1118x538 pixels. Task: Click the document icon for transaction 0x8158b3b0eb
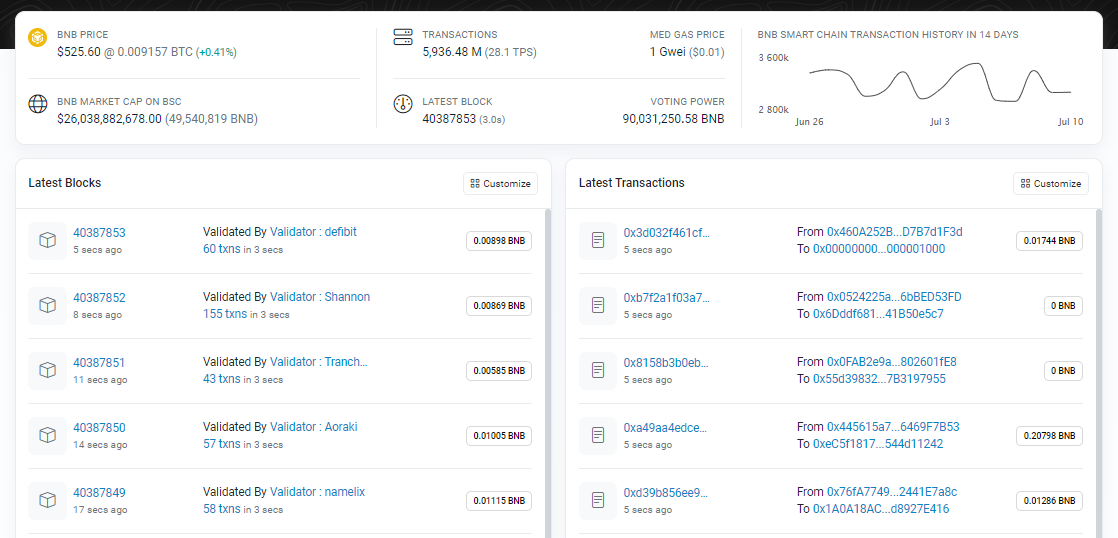point(598,371)
